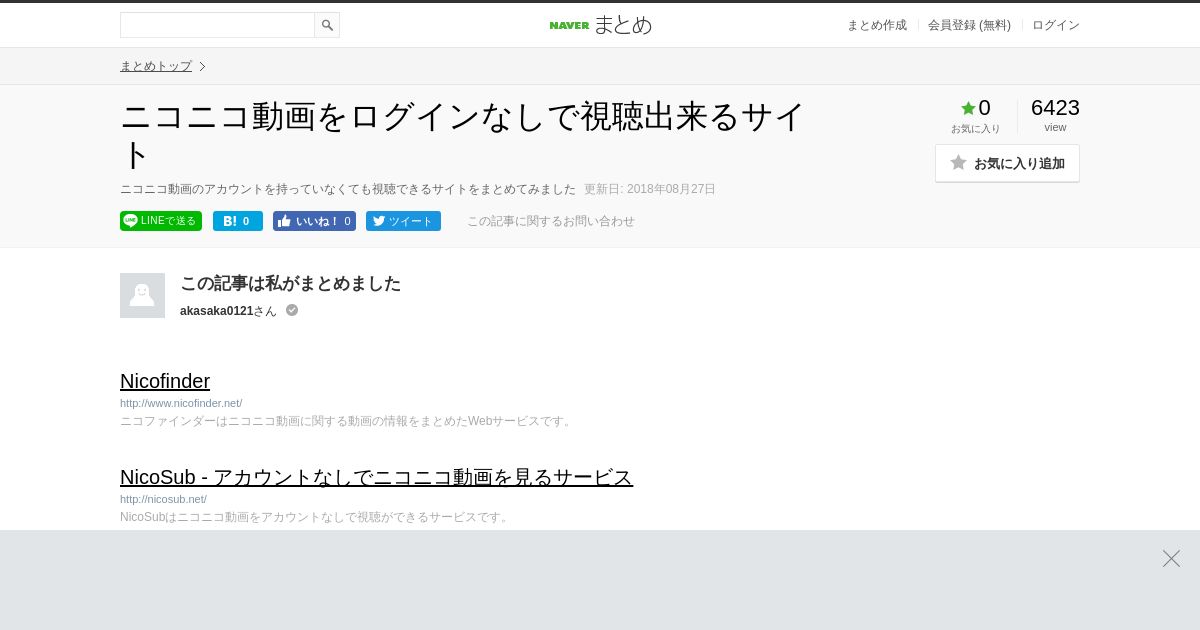Add to favorites with お気に入り追加
Screen dimensions: 1200x630
[x=1007, y=163]
